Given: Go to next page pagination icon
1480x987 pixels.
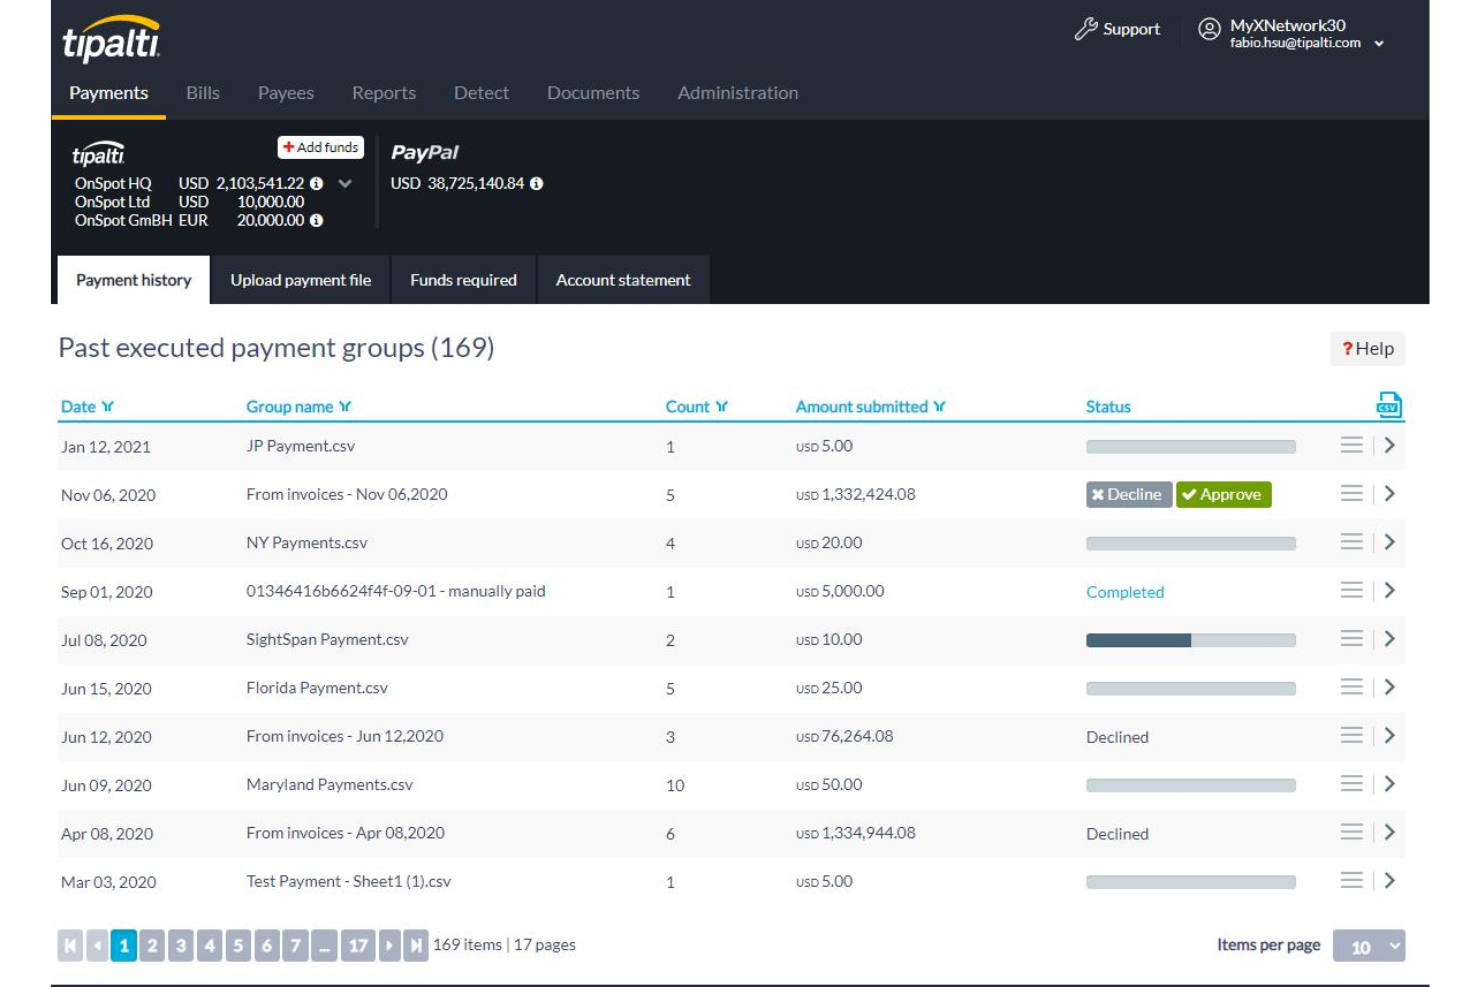Looking at the screenshot, I should pyautogui.click(x=389, y=945).
